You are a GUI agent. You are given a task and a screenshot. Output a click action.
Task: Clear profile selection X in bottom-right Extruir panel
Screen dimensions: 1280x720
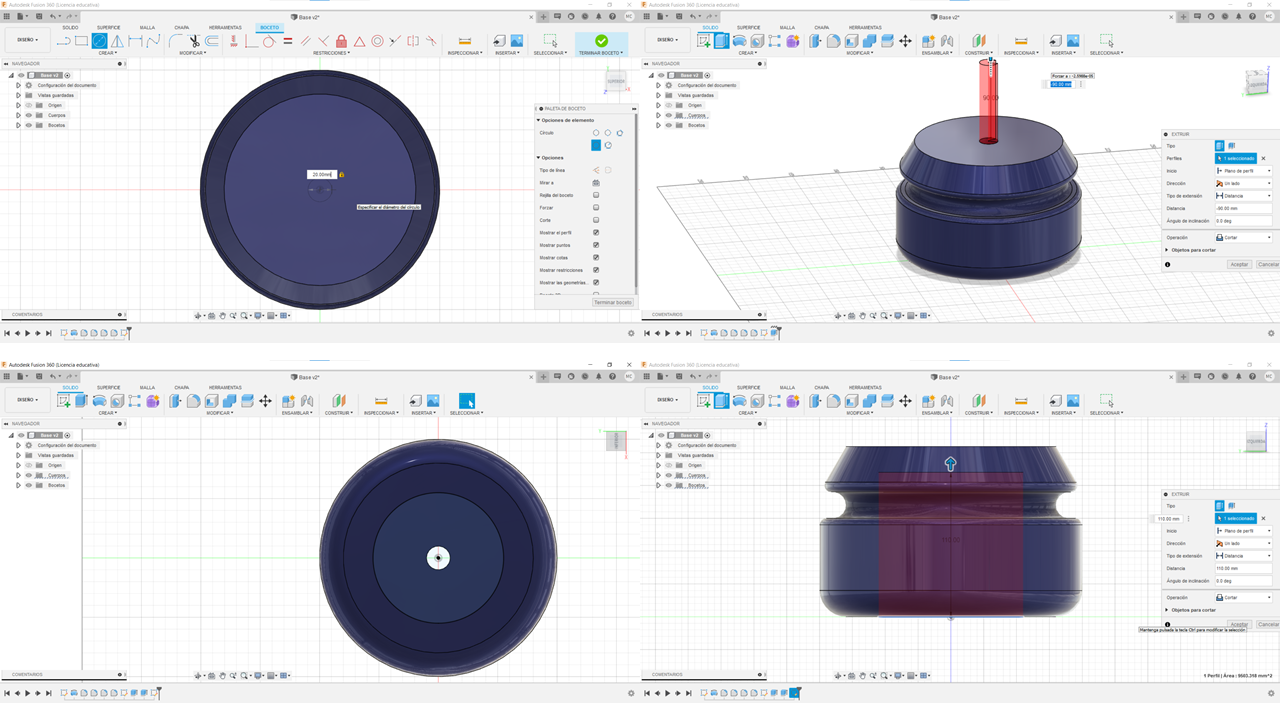tap(1263, 518)
